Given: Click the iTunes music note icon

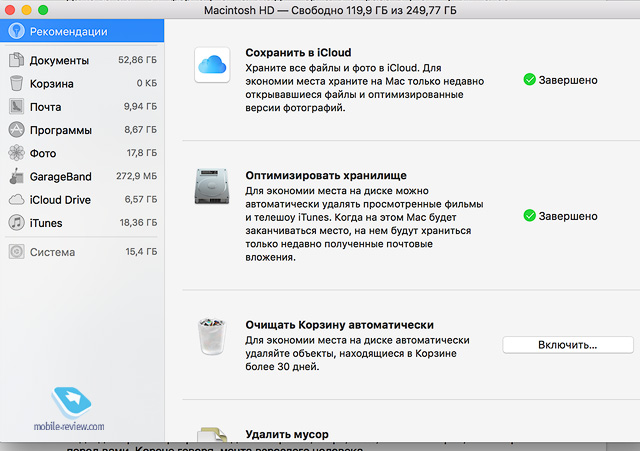Looking at the screenshot, I should coord(16,223).
